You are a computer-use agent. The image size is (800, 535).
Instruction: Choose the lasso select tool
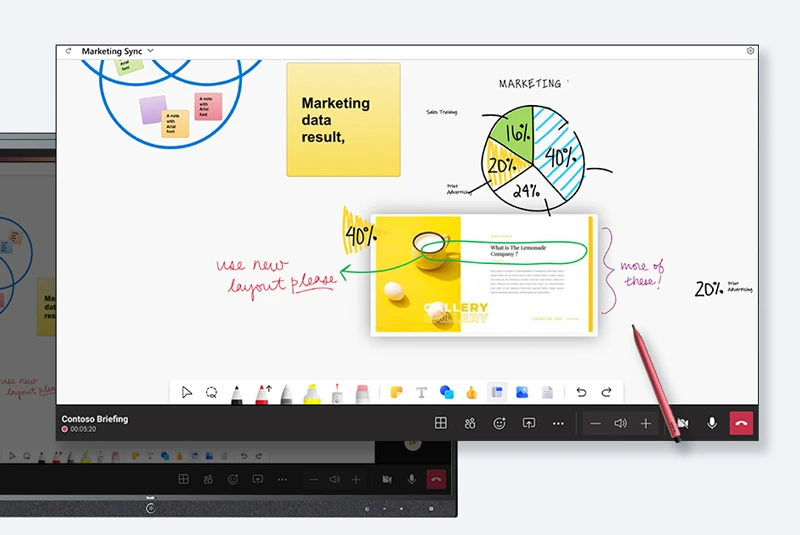[x=211, y=393]
